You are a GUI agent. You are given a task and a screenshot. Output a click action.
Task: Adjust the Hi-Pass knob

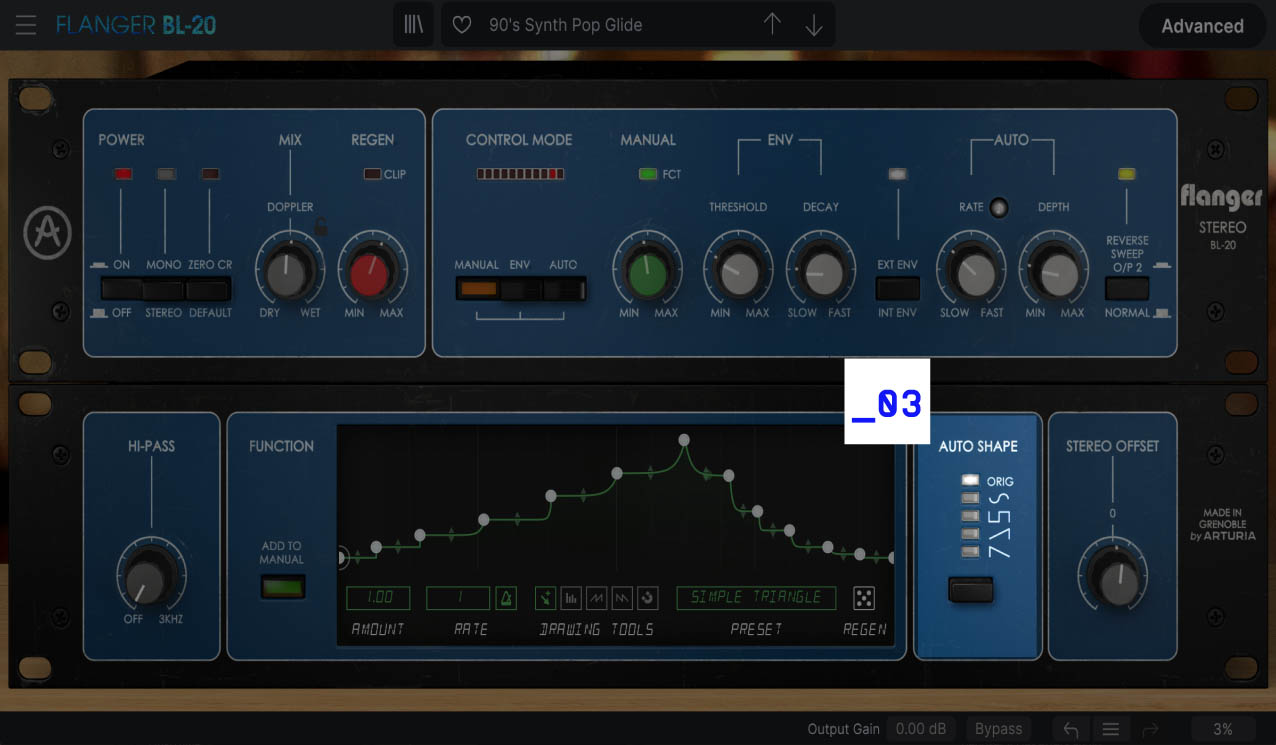pyautogui.click(x=151, y=580)
